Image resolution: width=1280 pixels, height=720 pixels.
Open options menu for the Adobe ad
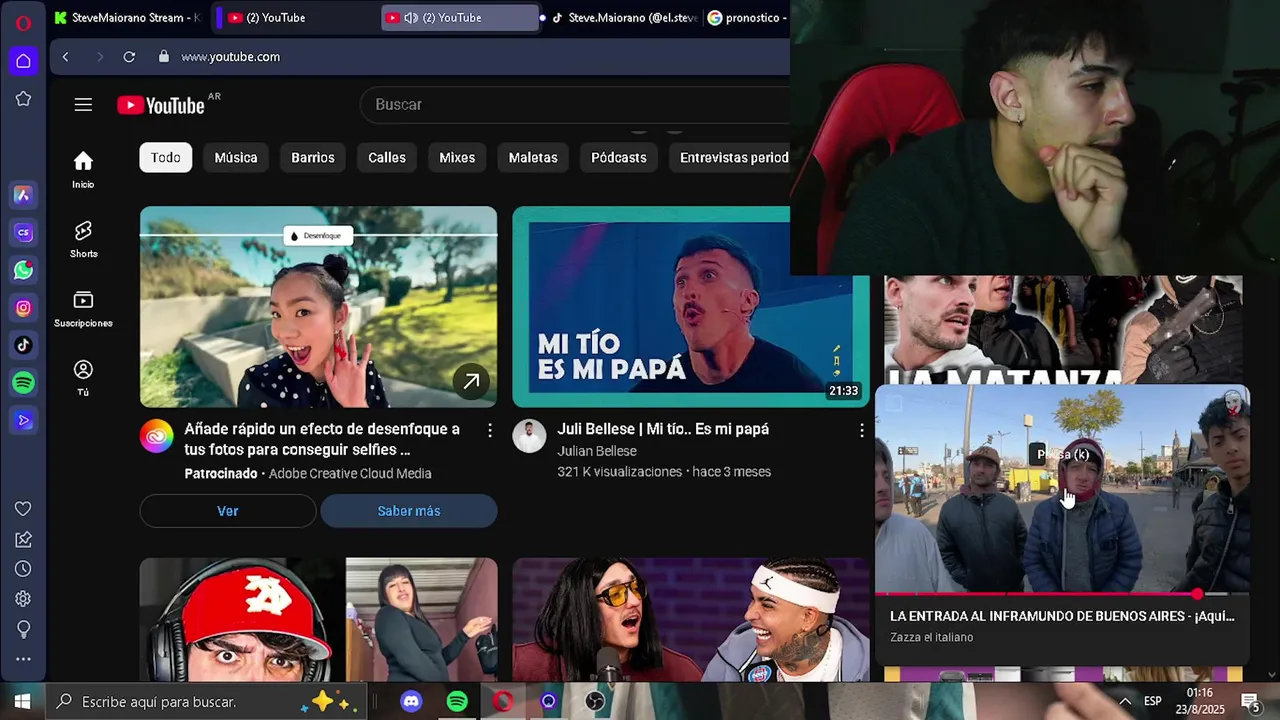point(489,430)
